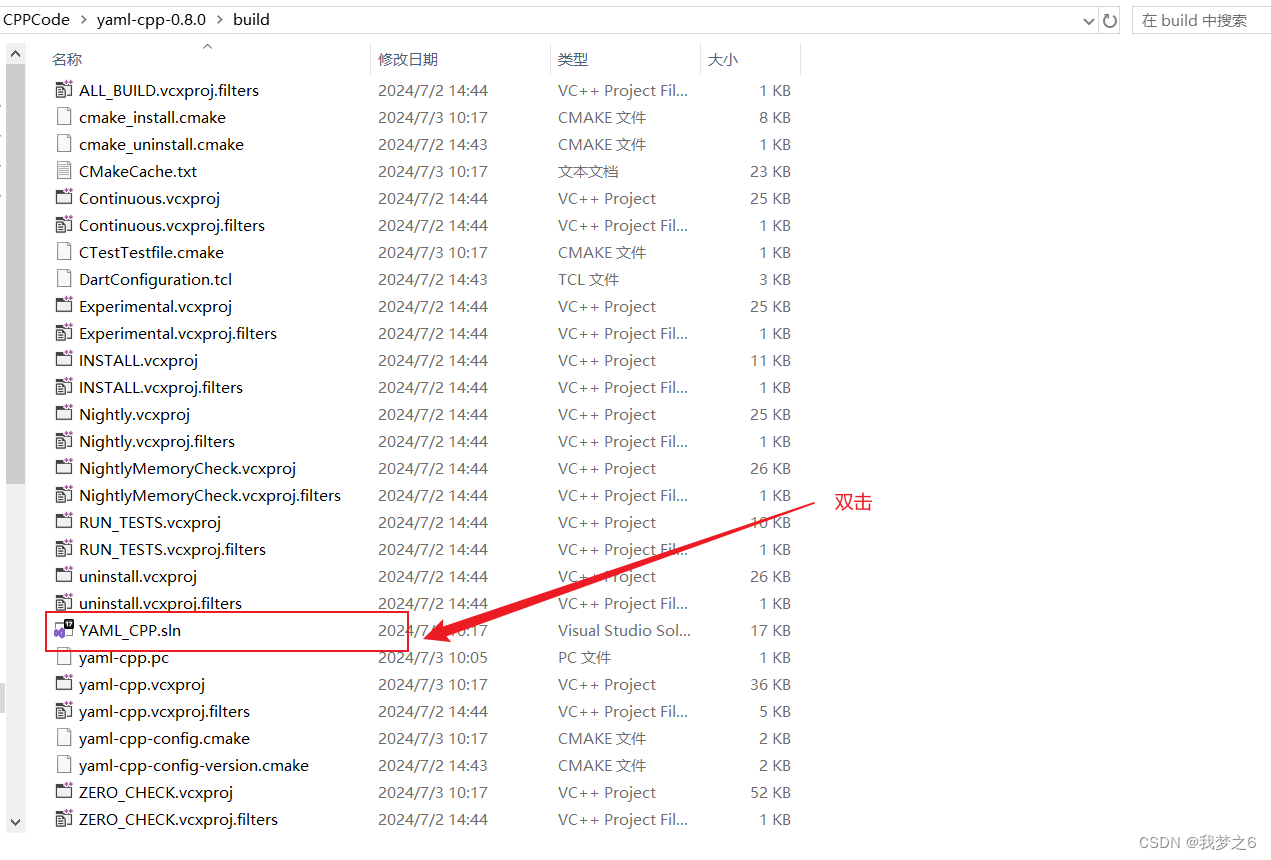
Task: Click the yaml-cpp.vcxproj VC++ project icon
Action: (63, 684)
